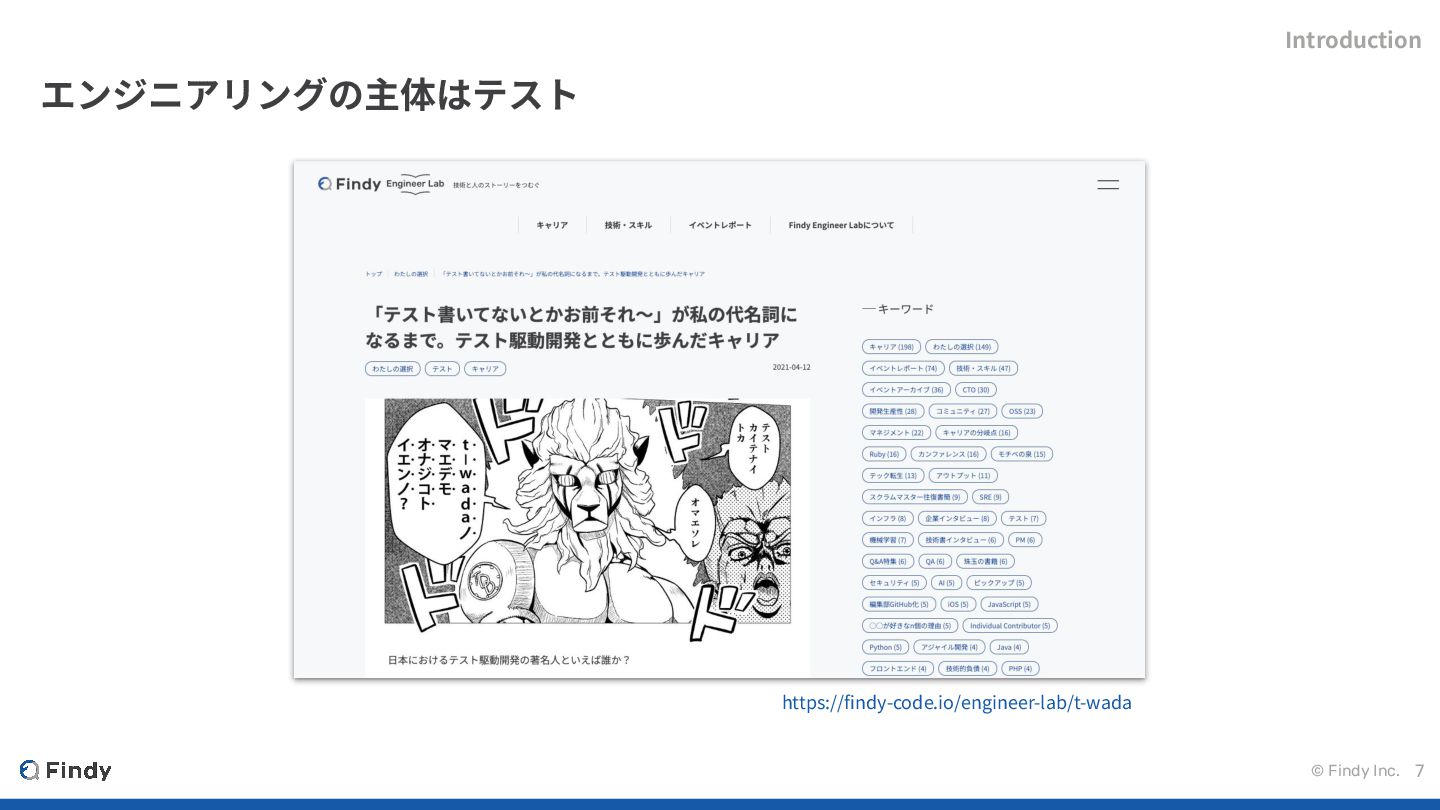Click the Findy logo in slide footer

65,770
